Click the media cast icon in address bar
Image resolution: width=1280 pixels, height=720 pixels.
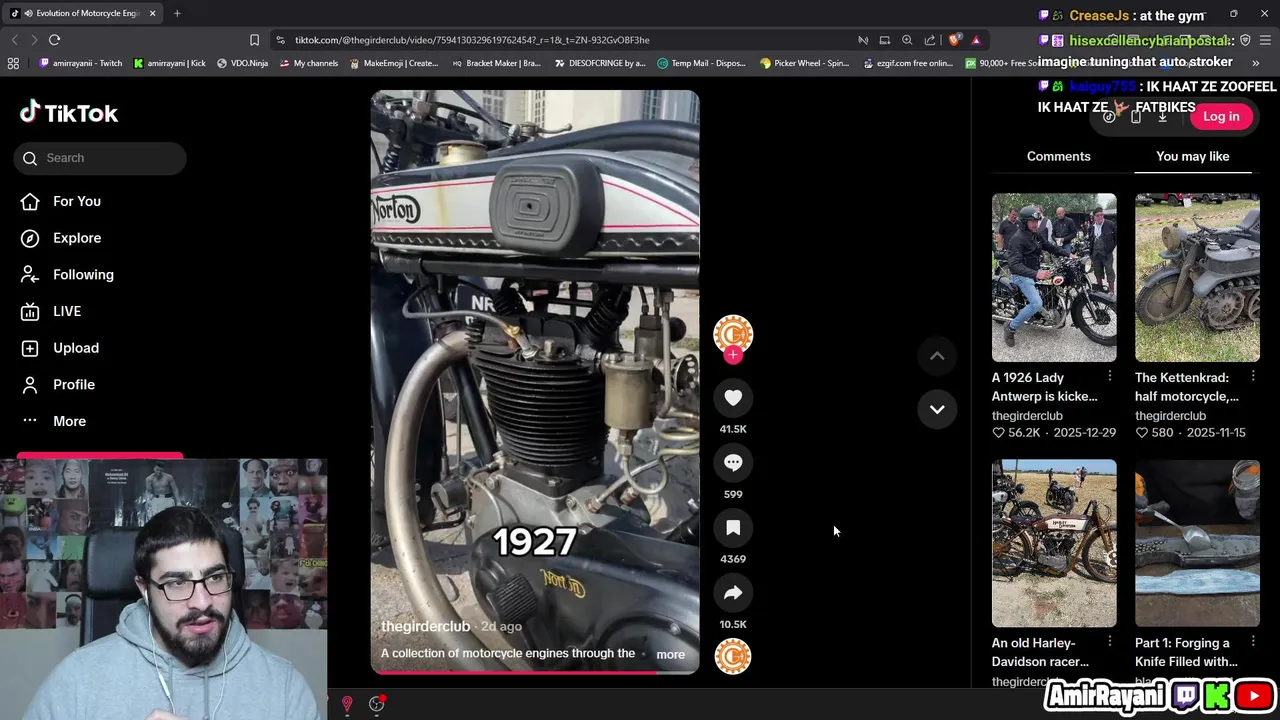(884, 40)
